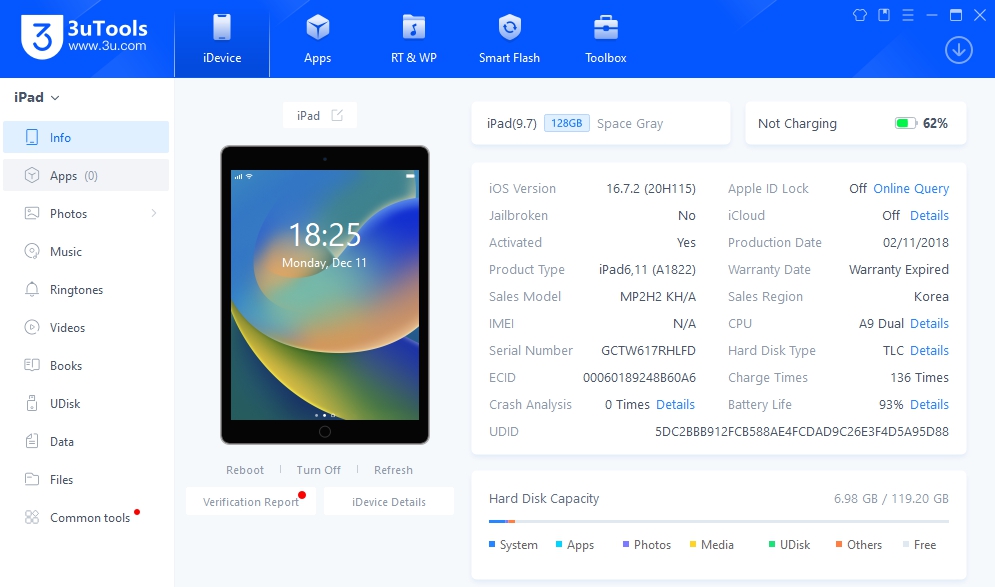Expand the Photos sidebar chevron

[154, 214]
